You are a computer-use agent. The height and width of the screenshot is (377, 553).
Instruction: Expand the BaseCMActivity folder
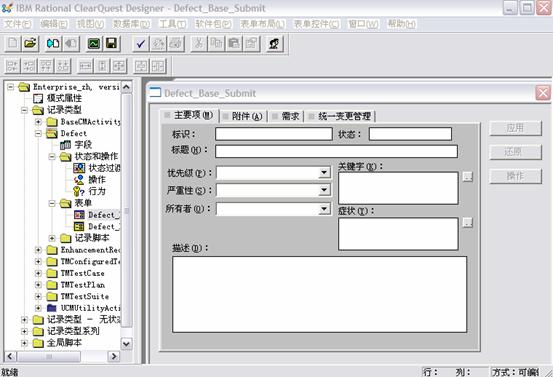click(x=38, y=122)
